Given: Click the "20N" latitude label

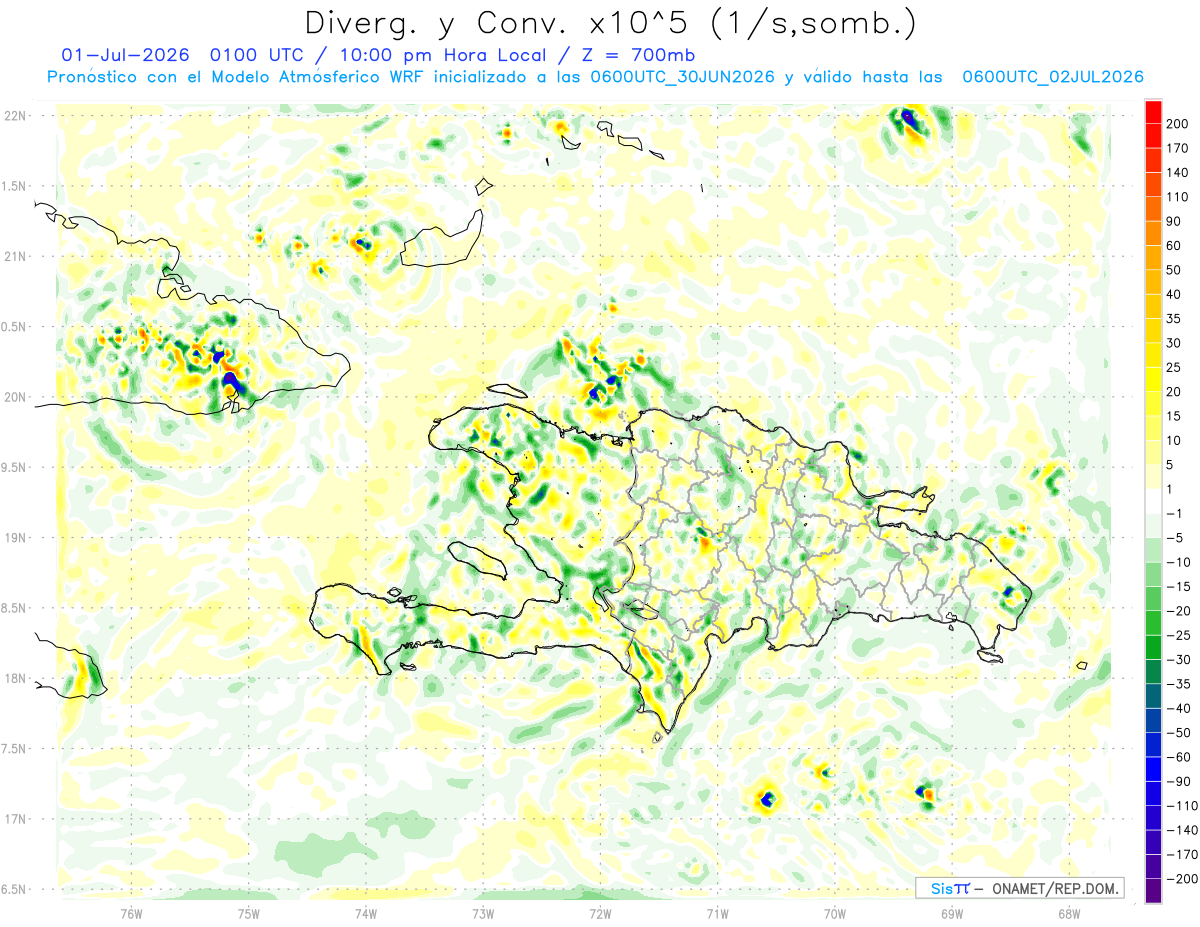Looking at the screenshot, I should (14, 397).
